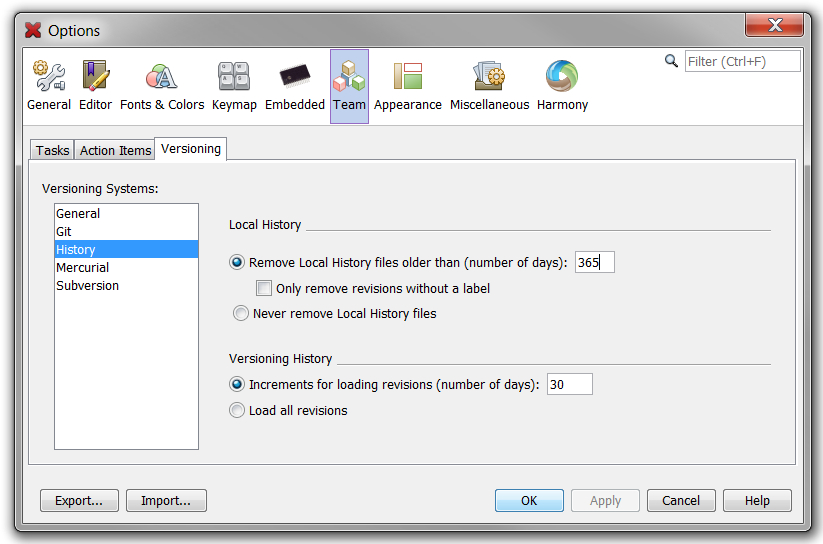Open the Miscellaneous options category
This screenshot has width=823, height=544.
[489, 86]
